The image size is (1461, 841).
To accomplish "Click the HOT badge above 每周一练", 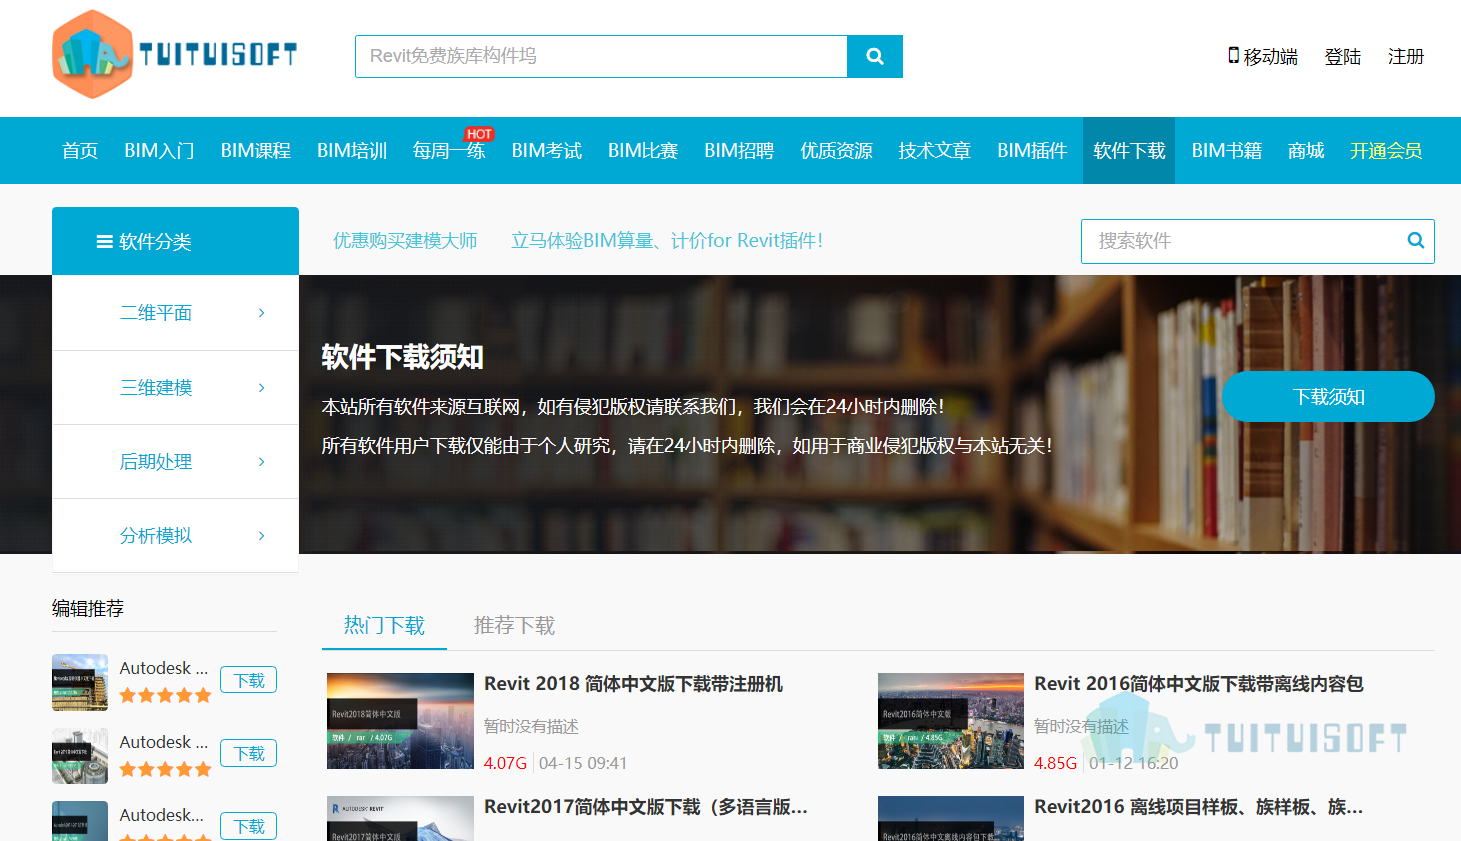I will coord(479,134).
